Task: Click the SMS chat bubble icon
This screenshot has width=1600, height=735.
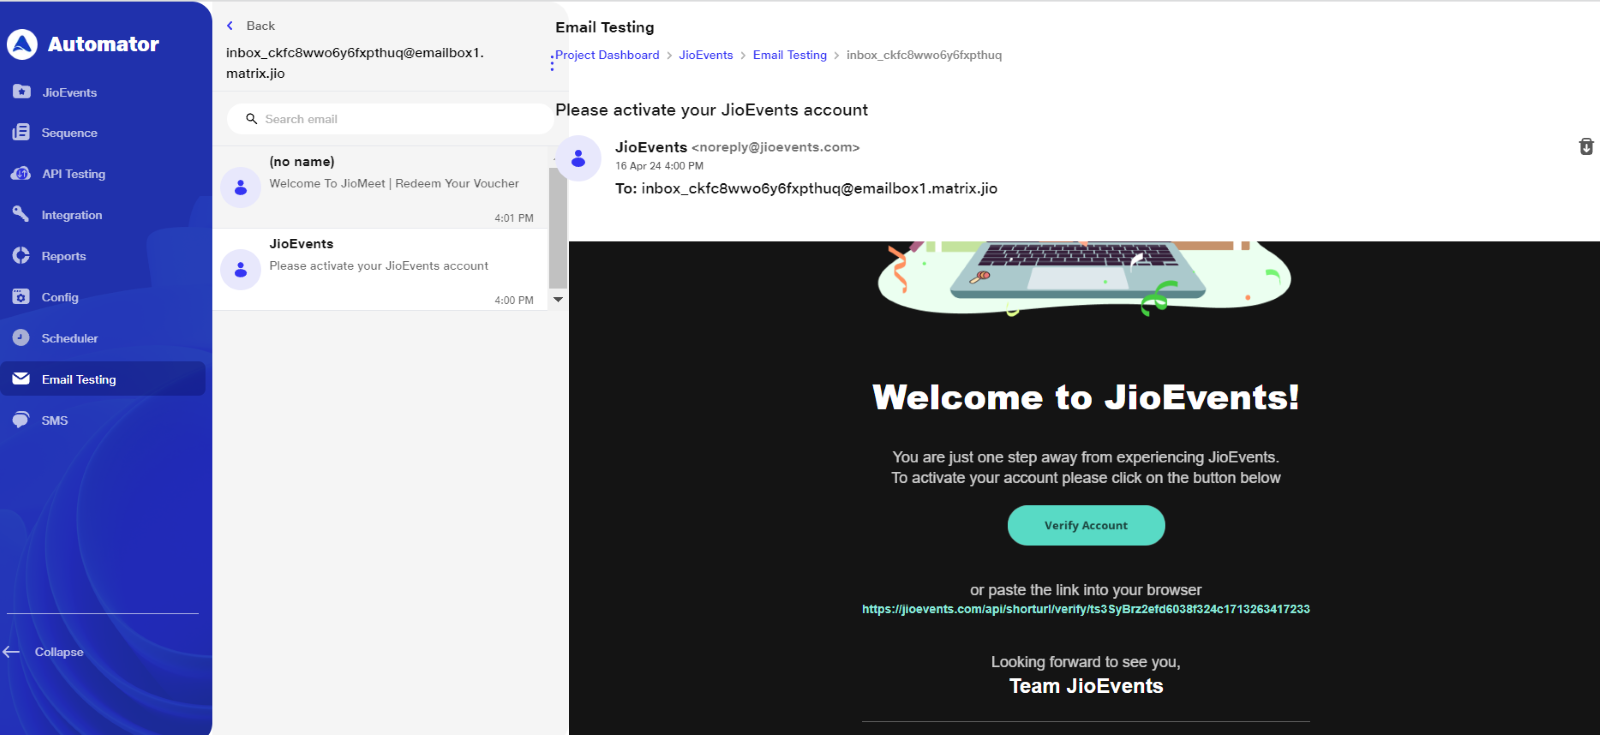Action: (x=21, y=420)
